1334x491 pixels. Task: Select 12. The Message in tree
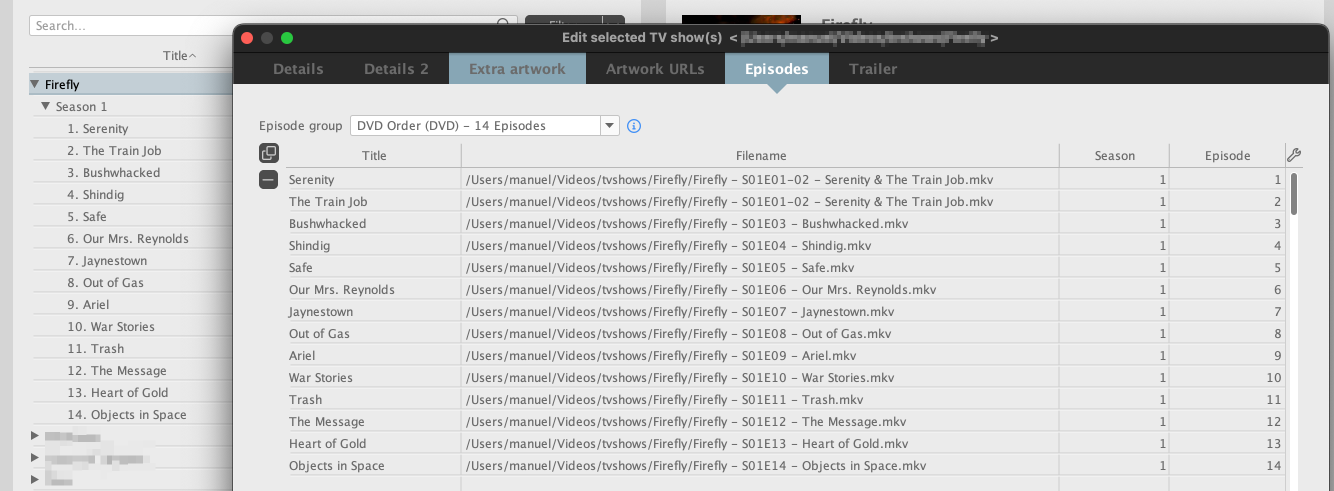pyautogui.click(x=117, y=371)
